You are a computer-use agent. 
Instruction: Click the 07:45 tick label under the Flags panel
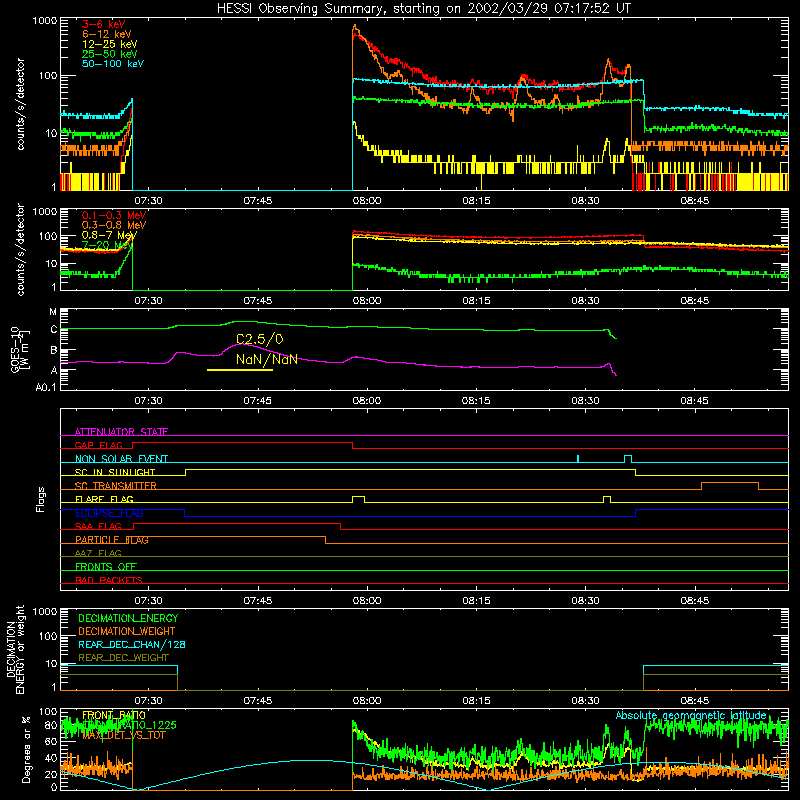coord(258,601)
